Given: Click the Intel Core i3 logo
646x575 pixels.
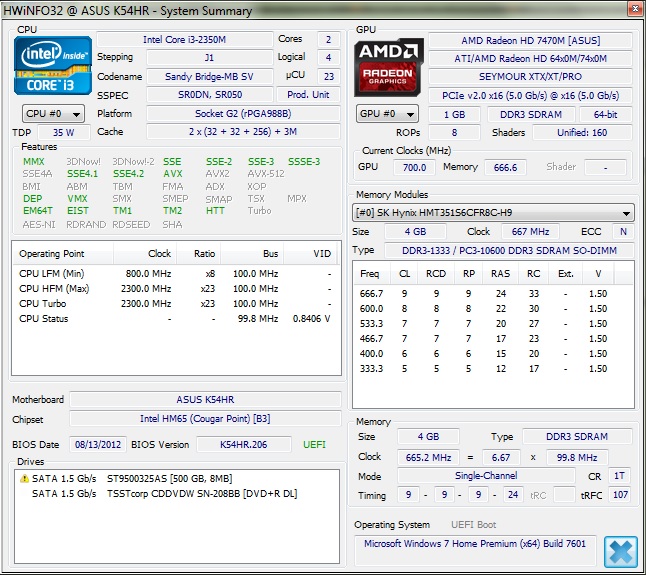Looking at the screenshot, I should pyautogui.click(x=53, y=65).
